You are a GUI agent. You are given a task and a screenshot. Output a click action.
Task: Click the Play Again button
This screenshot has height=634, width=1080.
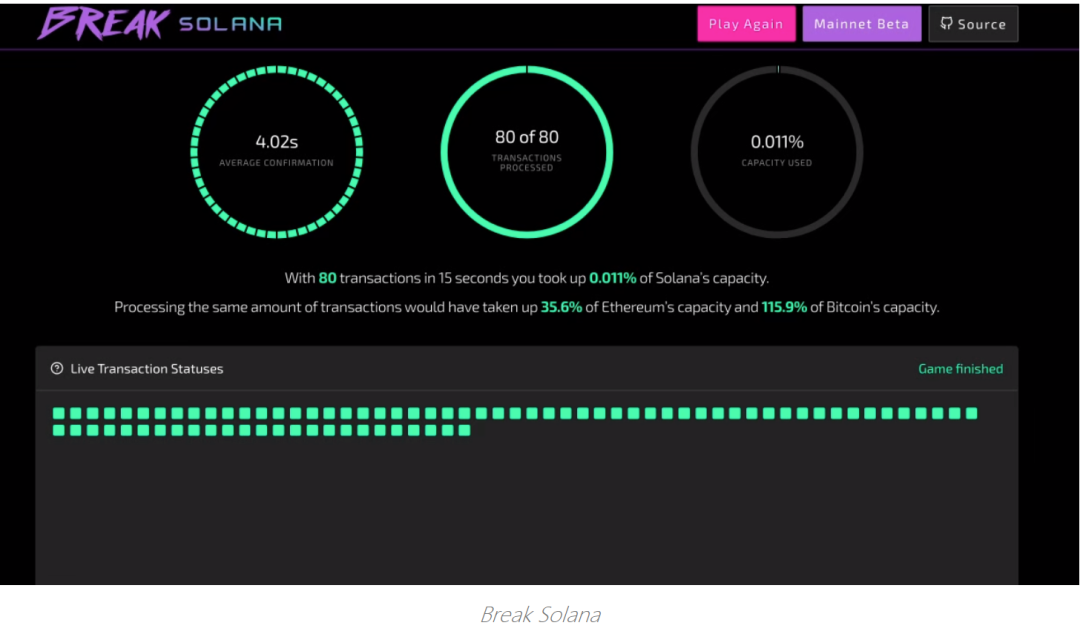click(746, 24)
